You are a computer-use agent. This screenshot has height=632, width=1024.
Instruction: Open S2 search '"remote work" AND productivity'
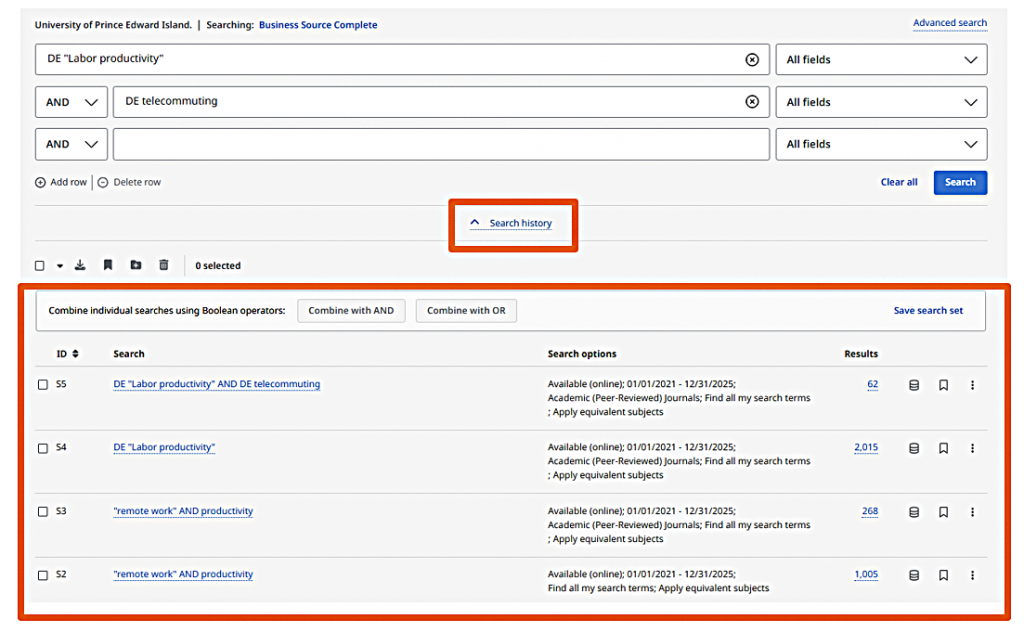pyautogui.click(x=183, y=574)
